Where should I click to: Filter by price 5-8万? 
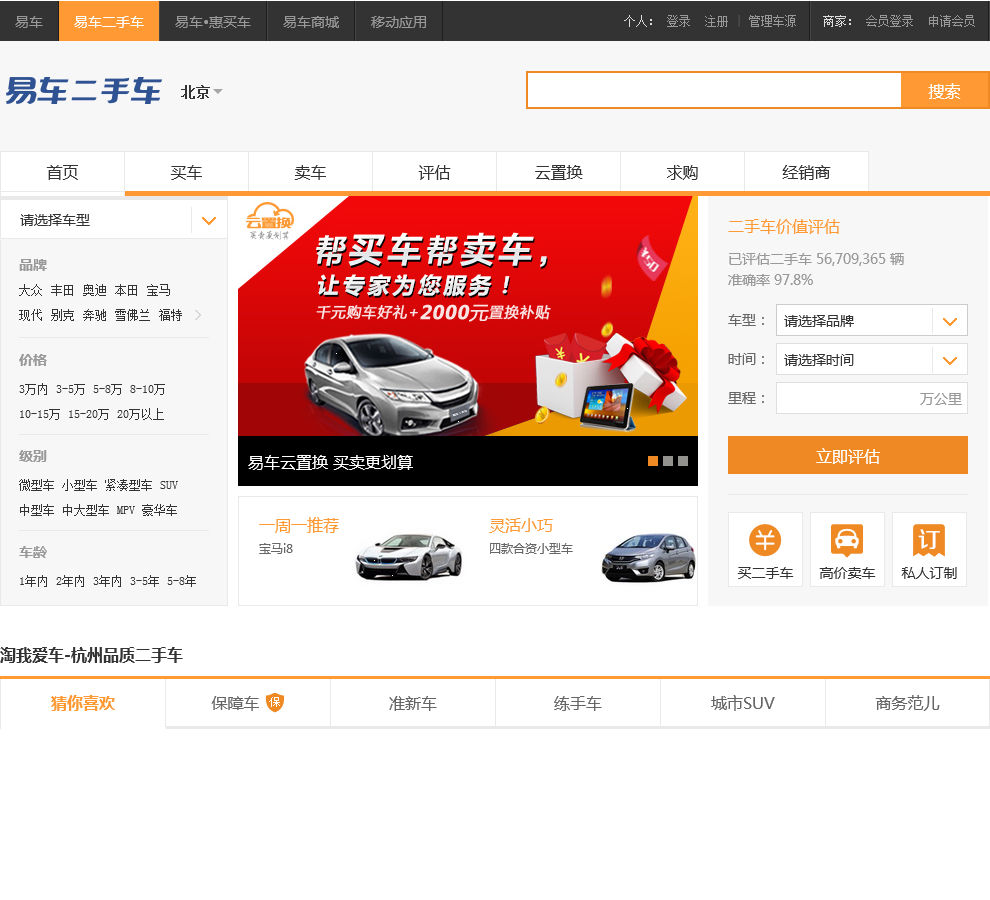[x=107, y=389]
